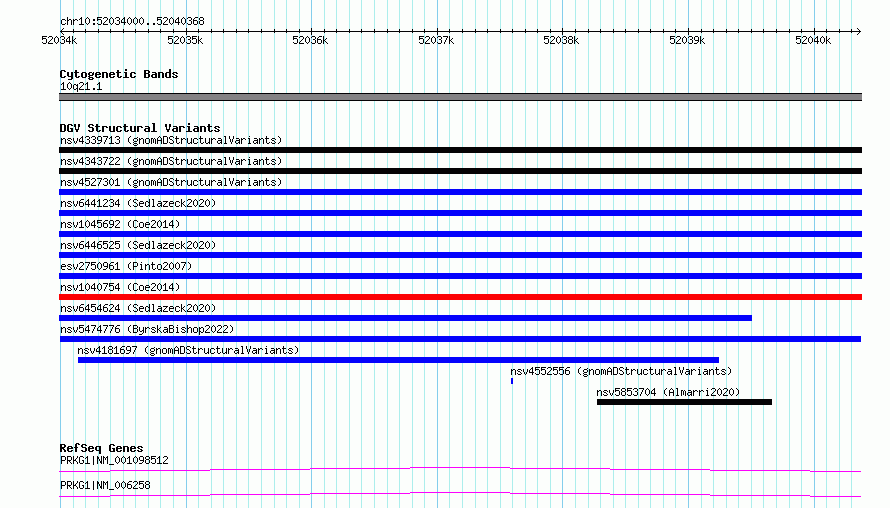890x508 pixels.
Task: Click the nsv1045692 (Coe2014) label
Action: pos(120,224)
